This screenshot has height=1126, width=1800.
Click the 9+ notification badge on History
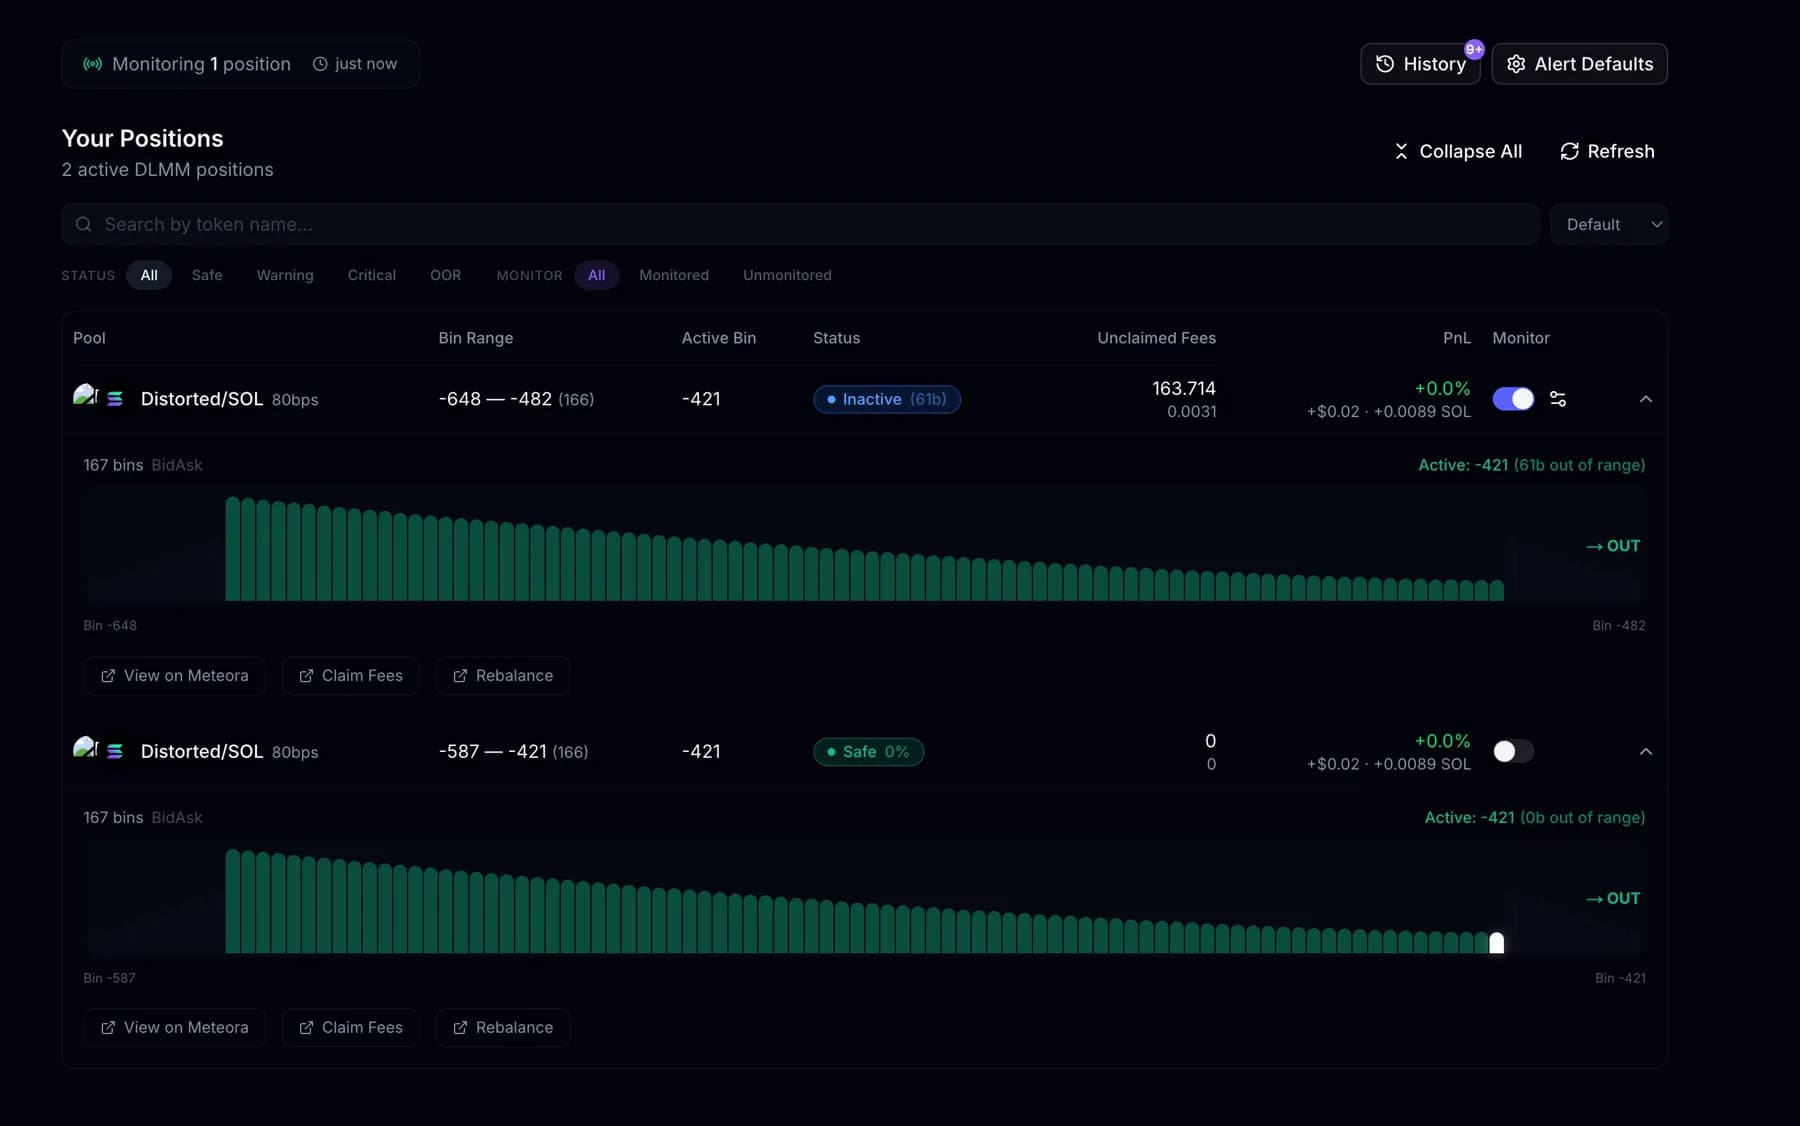click(1474, 49)
